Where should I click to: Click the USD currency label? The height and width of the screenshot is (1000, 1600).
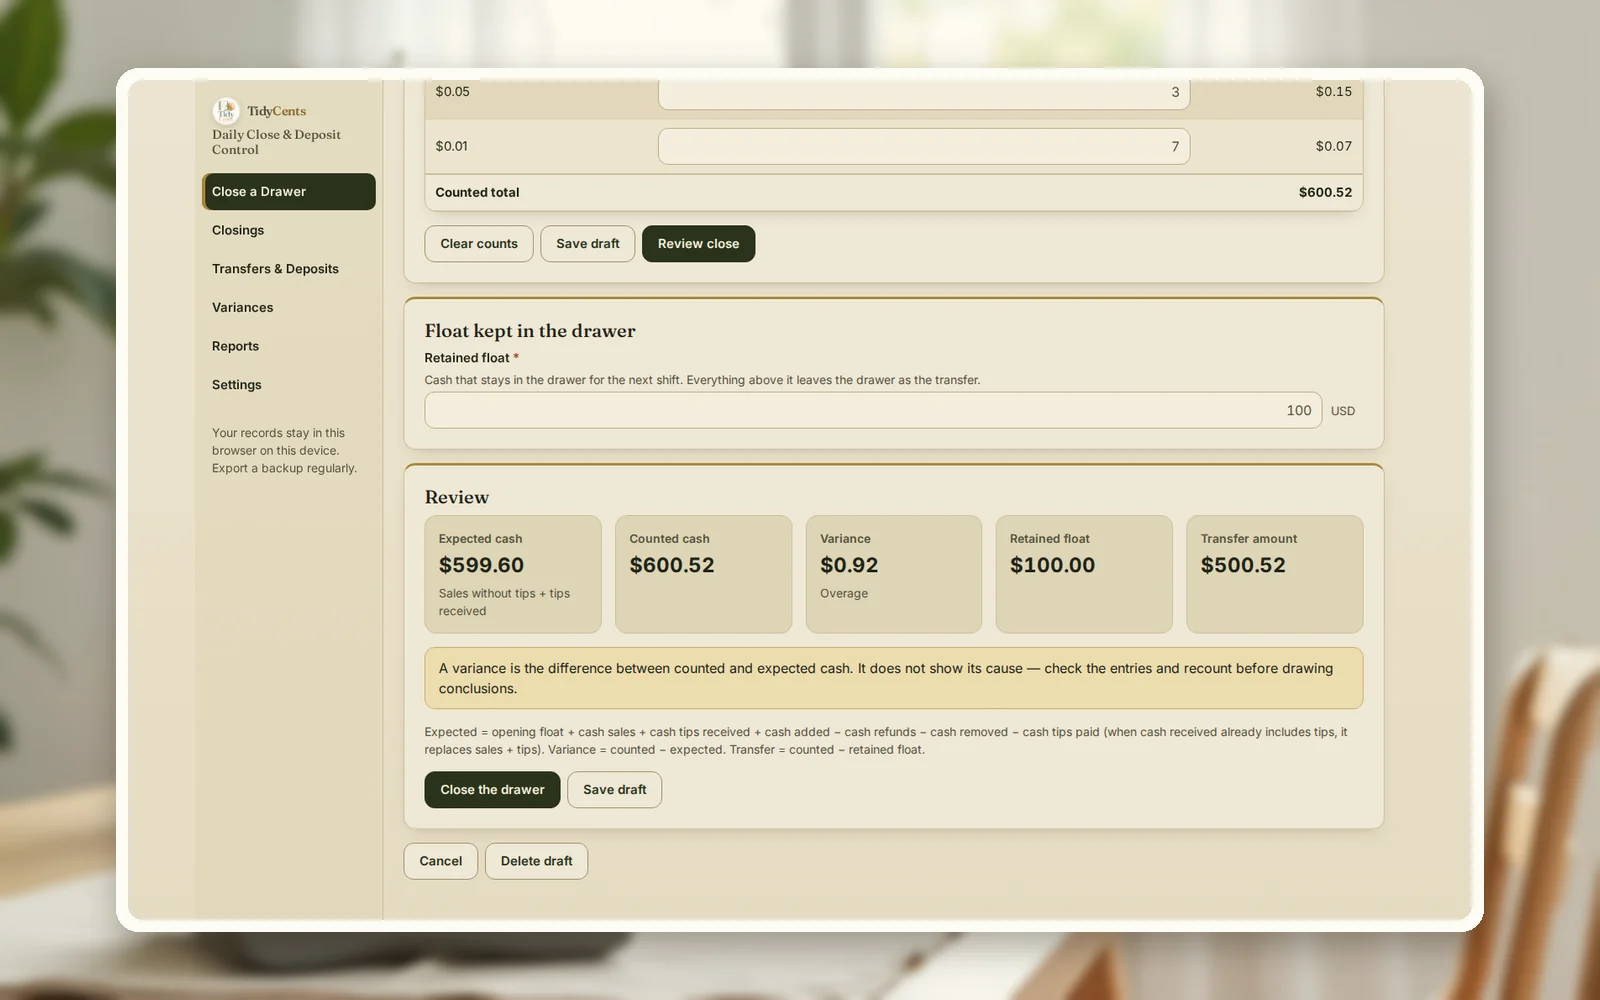coord(1343,411)
